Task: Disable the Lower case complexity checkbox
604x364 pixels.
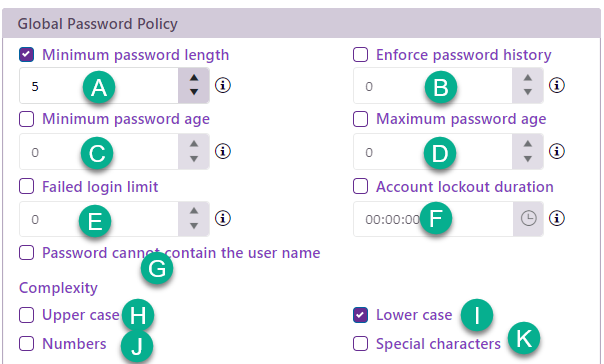Action: pos(360,315)
